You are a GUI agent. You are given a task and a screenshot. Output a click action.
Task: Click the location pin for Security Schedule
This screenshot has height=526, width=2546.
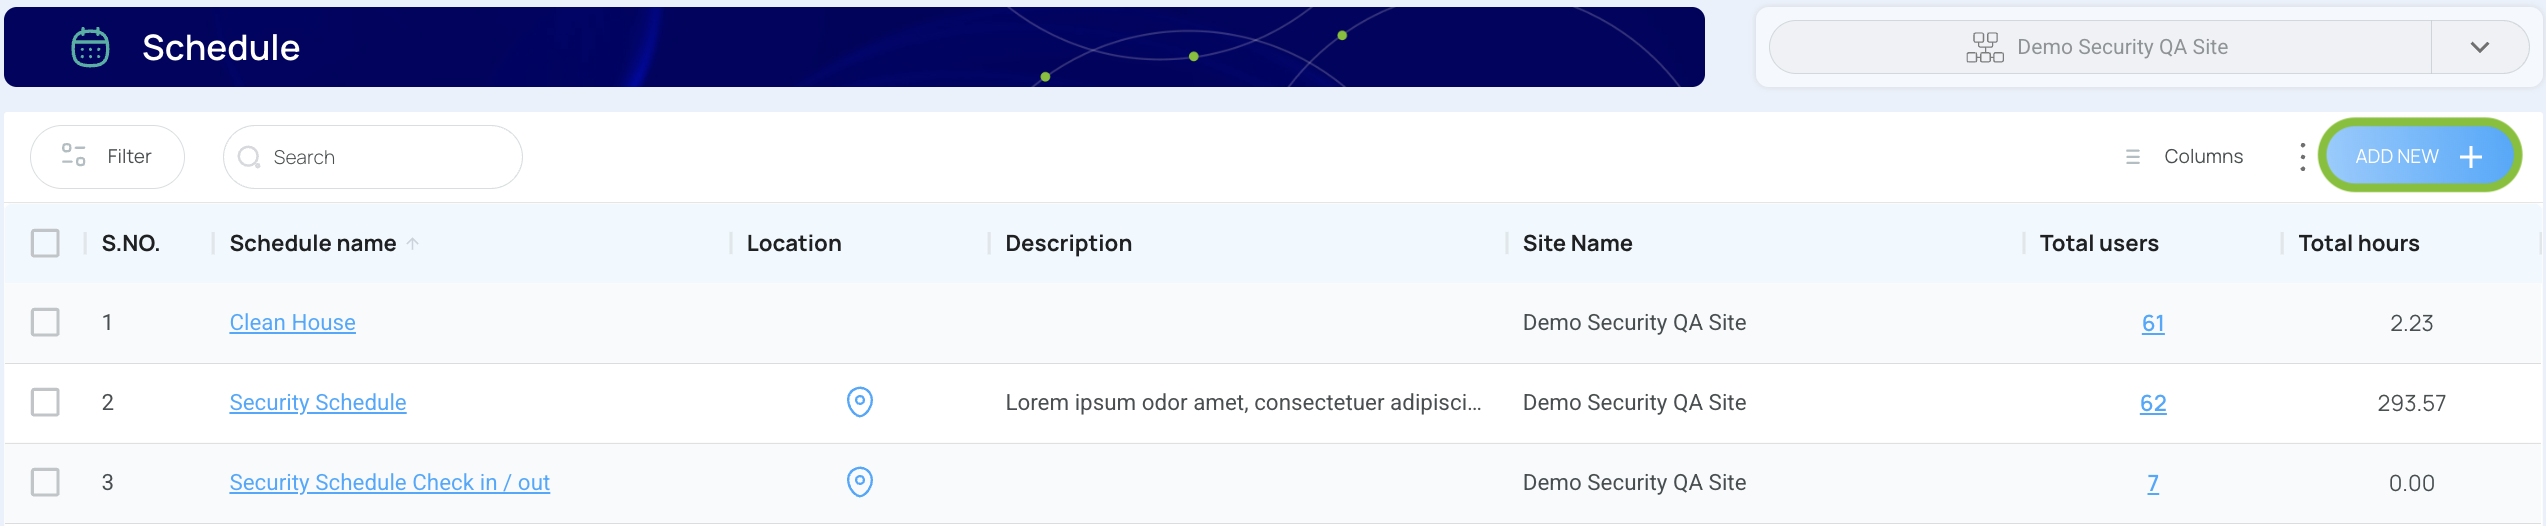pos(859,402)
